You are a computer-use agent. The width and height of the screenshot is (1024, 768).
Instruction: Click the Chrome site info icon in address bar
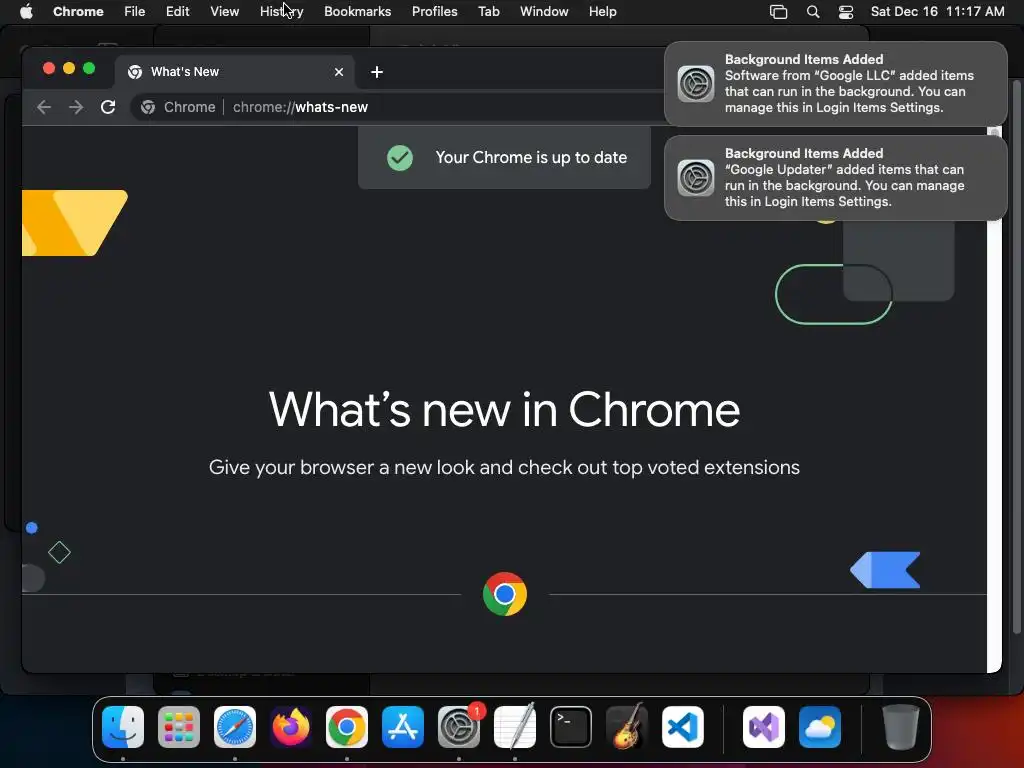tap(148, 107)
